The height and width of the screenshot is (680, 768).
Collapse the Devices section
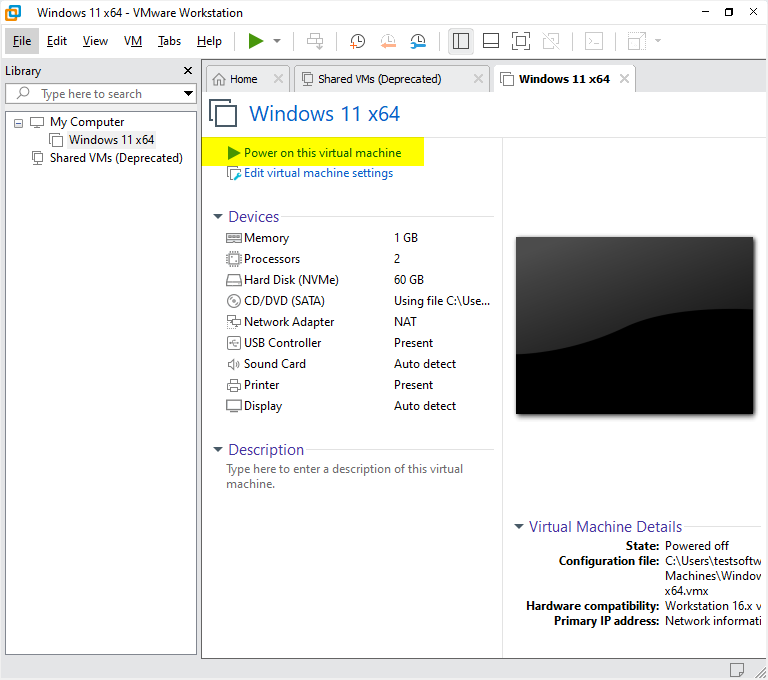tap(218, 217)
